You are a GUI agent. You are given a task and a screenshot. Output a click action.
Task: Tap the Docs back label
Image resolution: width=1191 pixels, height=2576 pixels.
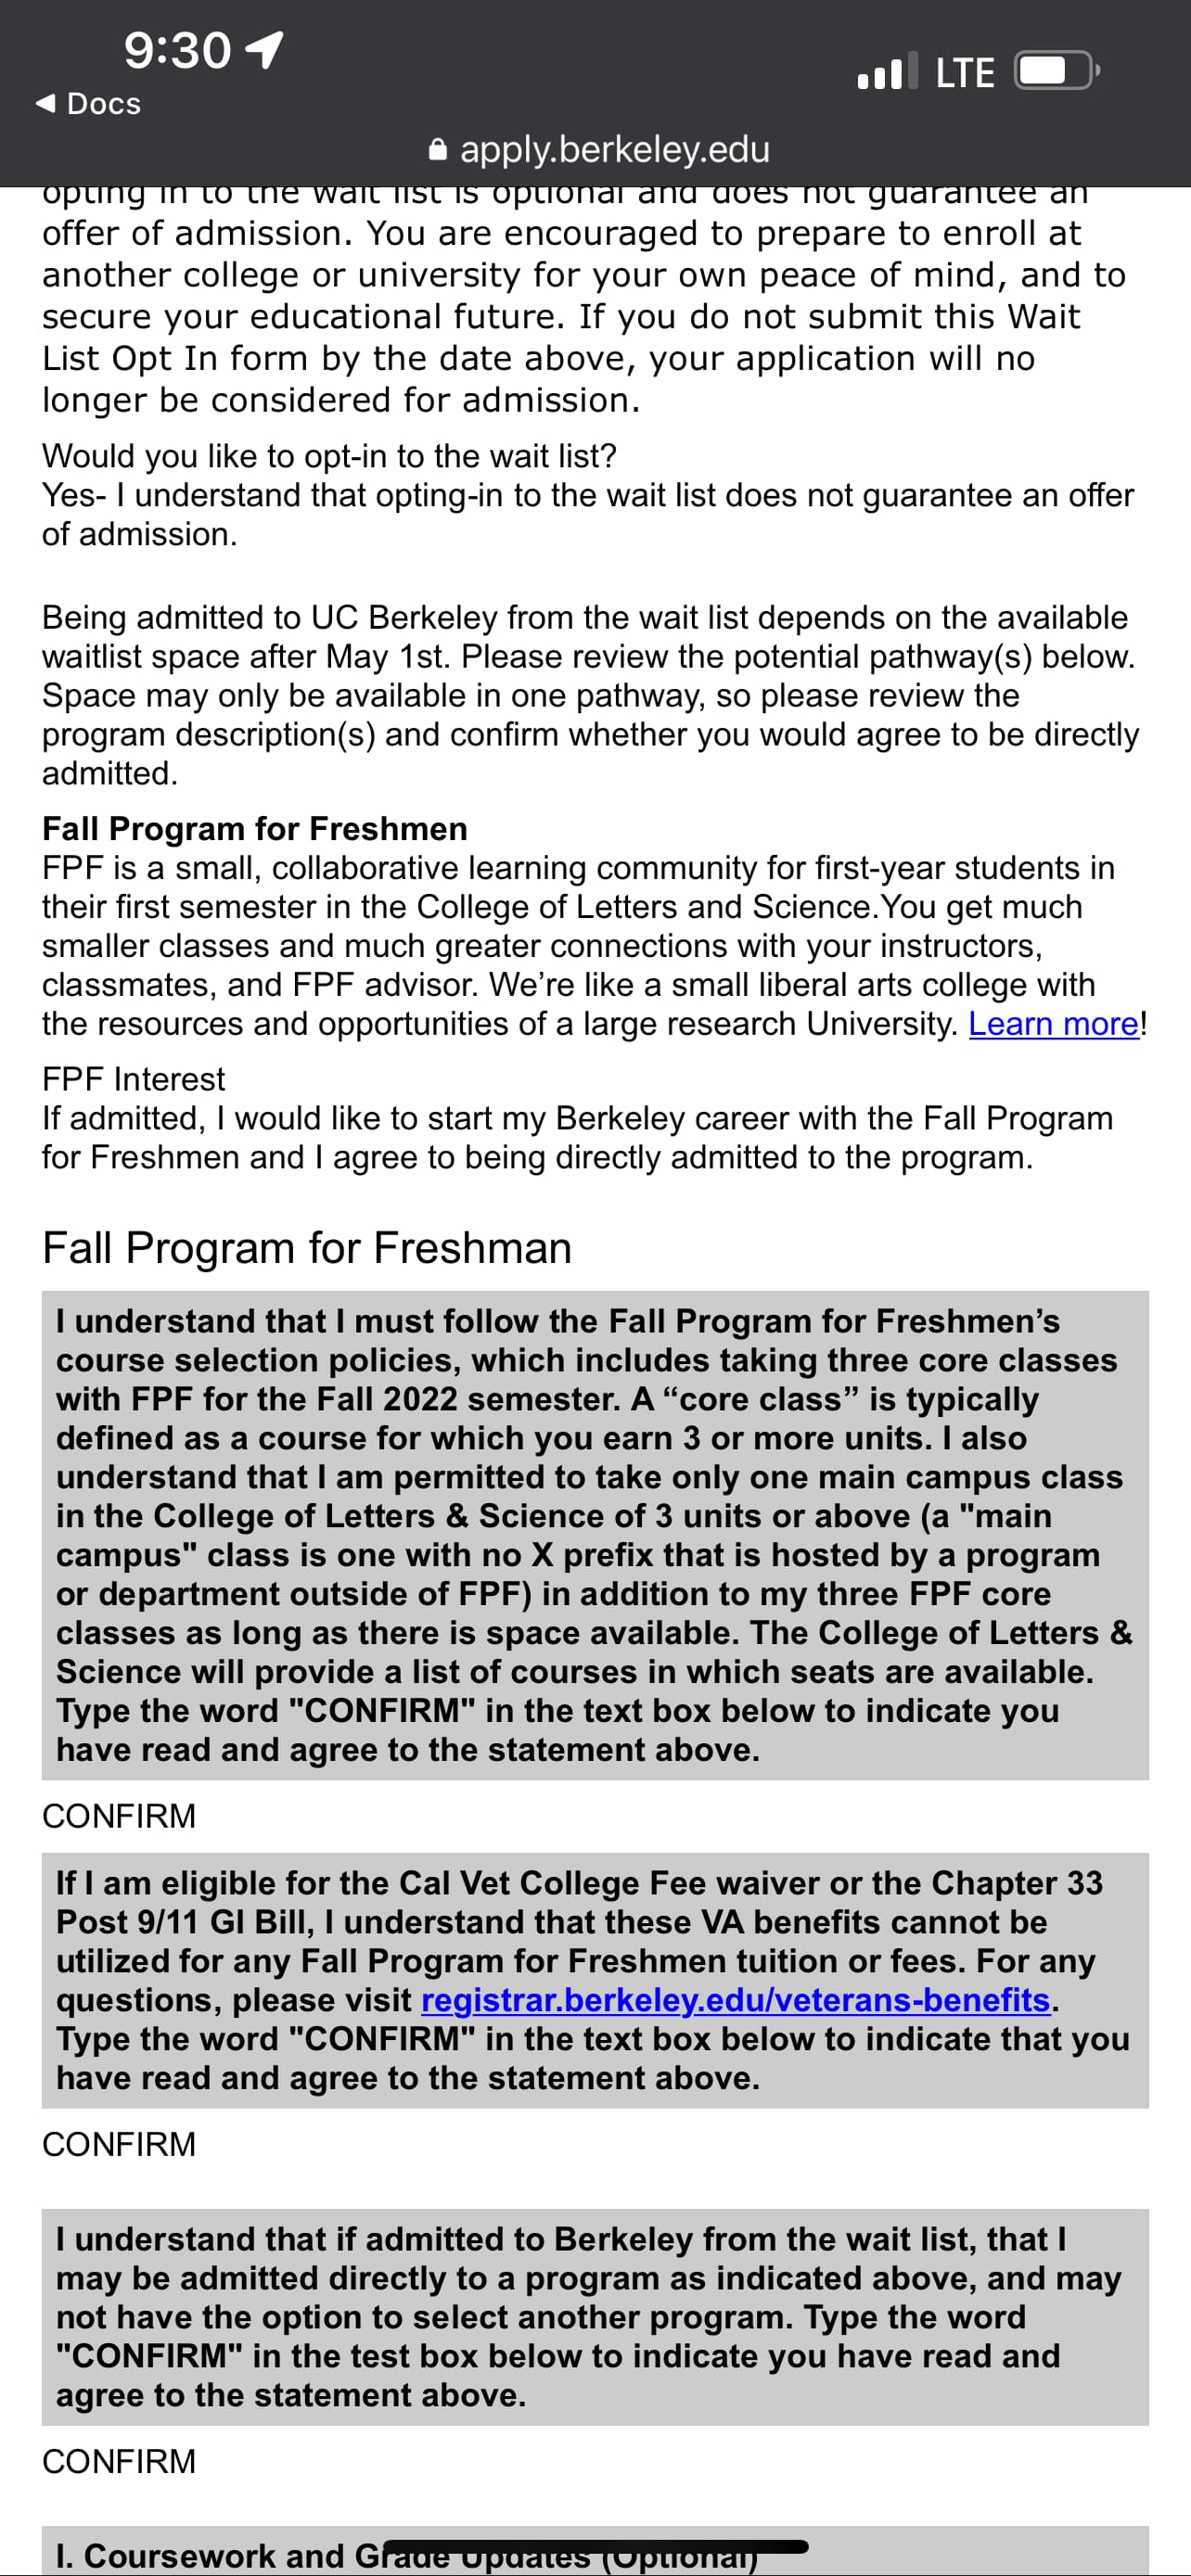(103, 104)
